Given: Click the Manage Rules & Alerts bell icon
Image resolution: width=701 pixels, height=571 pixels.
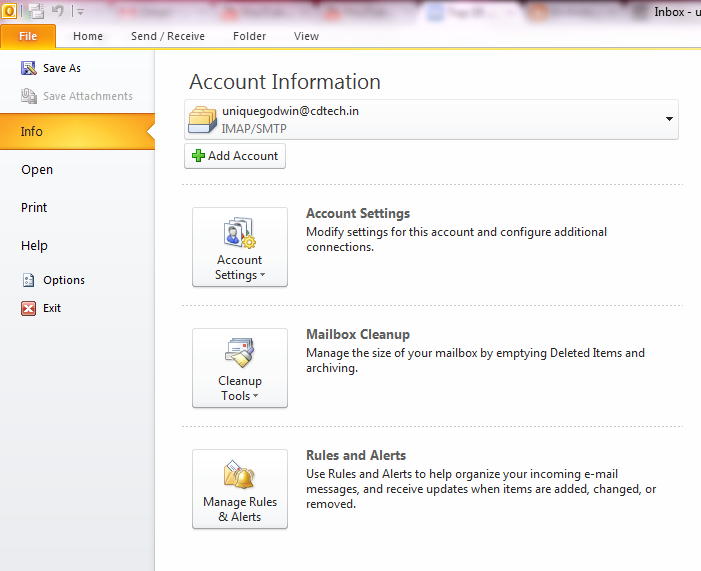Looking at the screenshot, I should click(x=239, y=474).
